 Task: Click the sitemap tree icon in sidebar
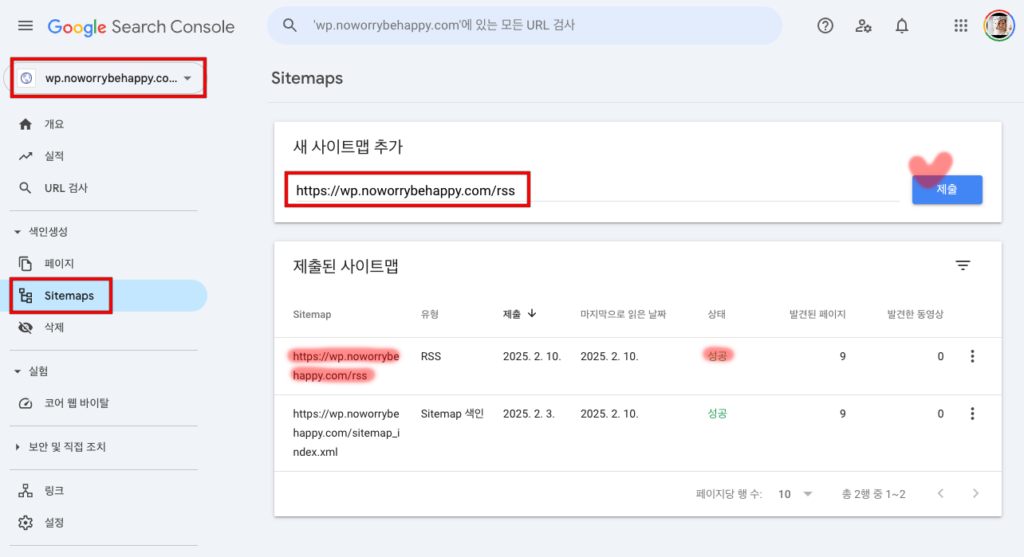[25, 296]
